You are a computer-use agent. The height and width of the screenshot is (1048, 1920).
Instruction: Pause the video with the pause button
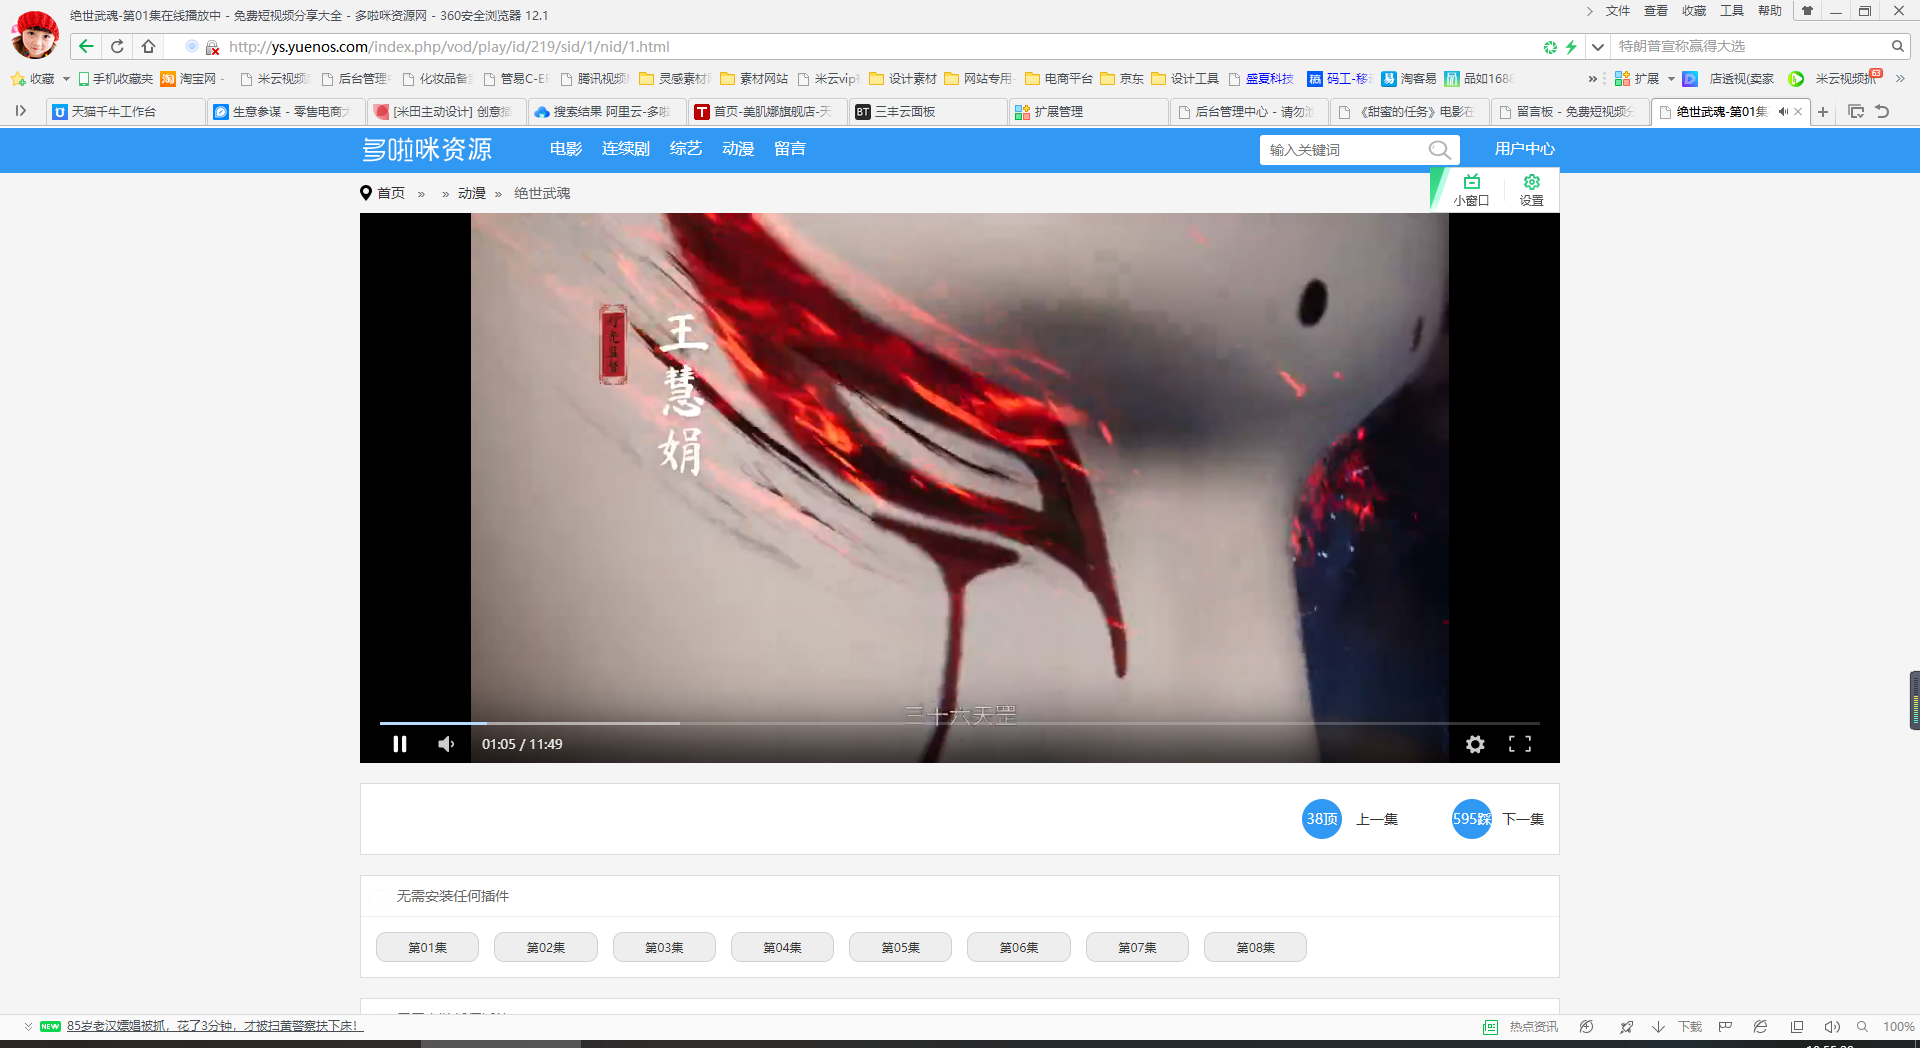(400, 744)
